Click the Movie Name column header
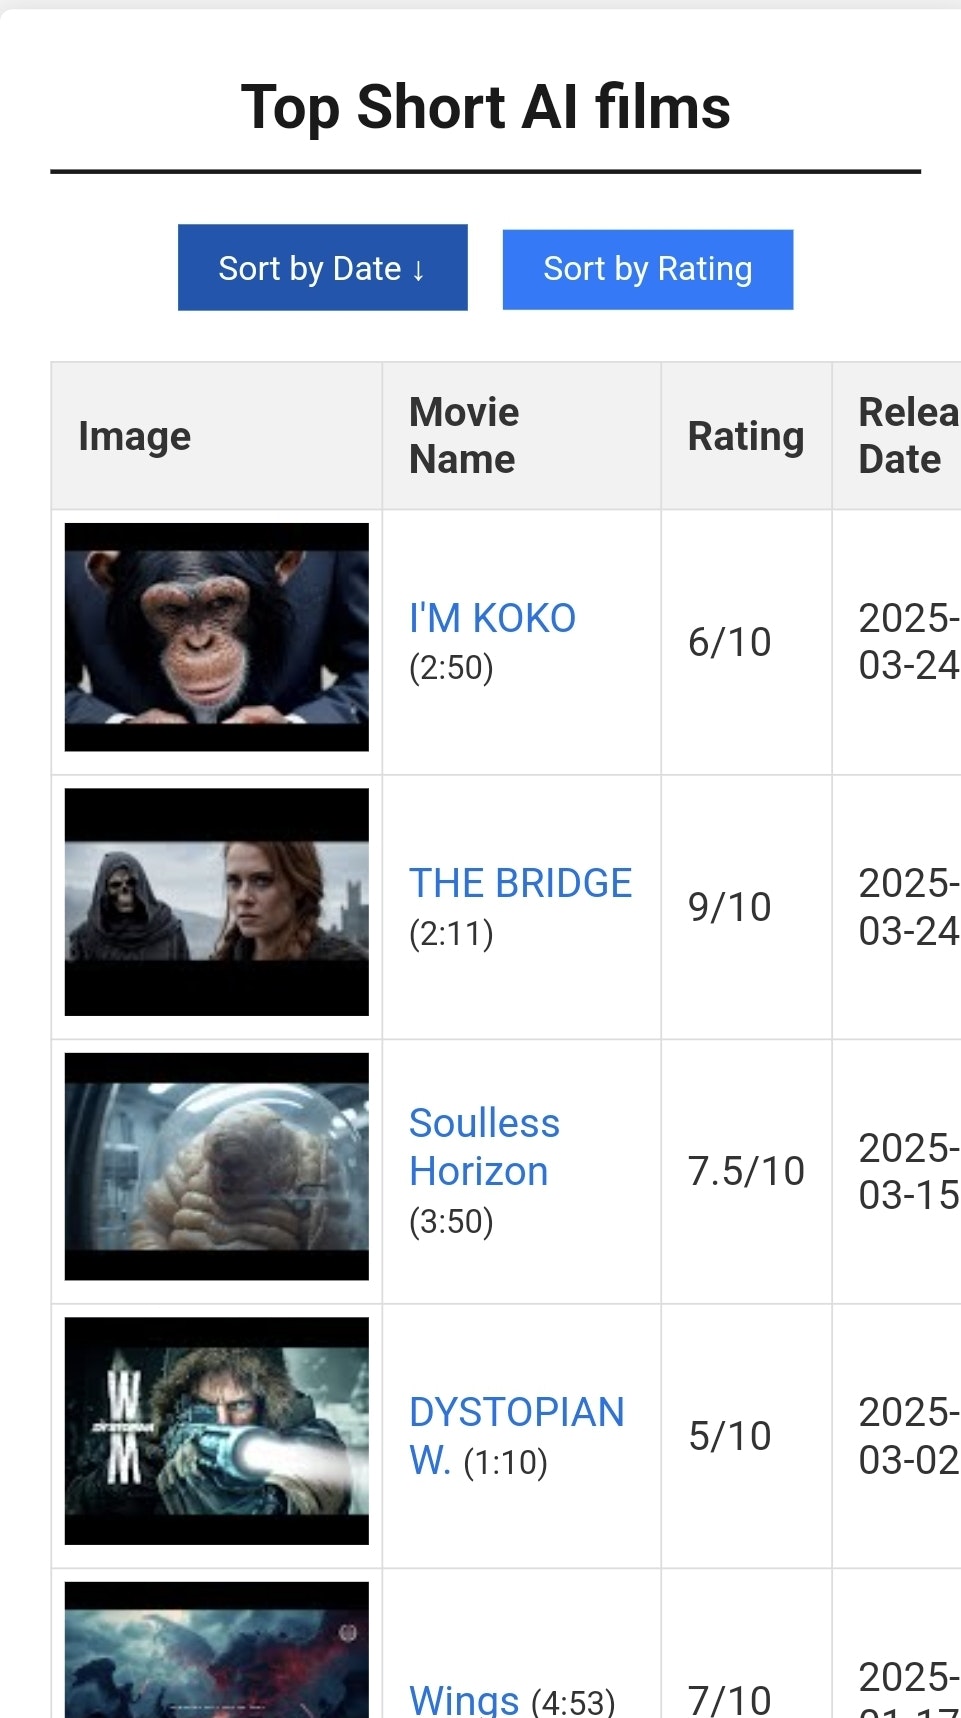 [463, 435]
